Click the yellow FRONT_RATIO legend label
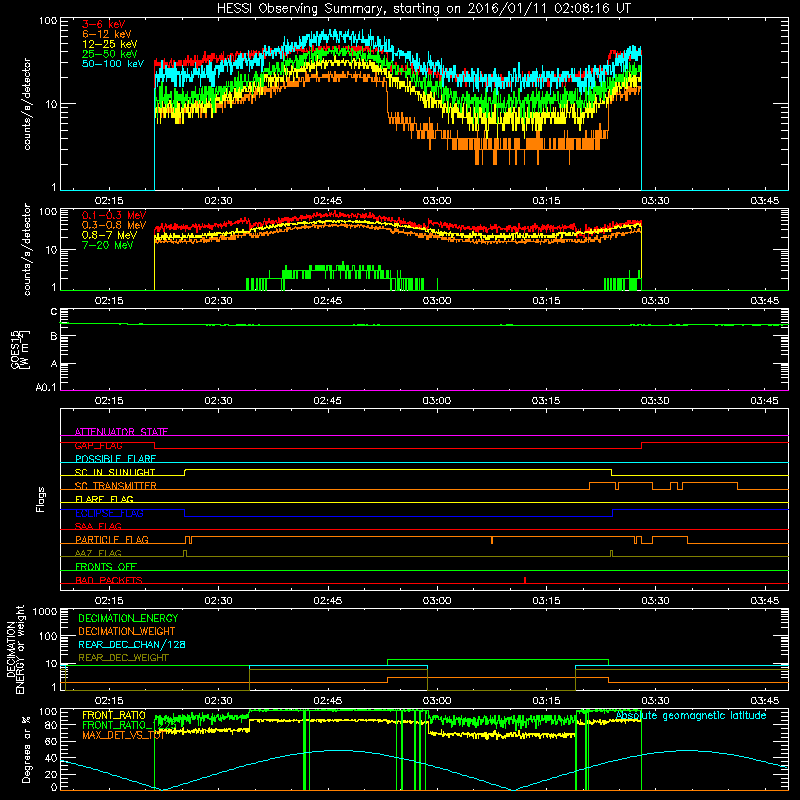 pos(114,715)
